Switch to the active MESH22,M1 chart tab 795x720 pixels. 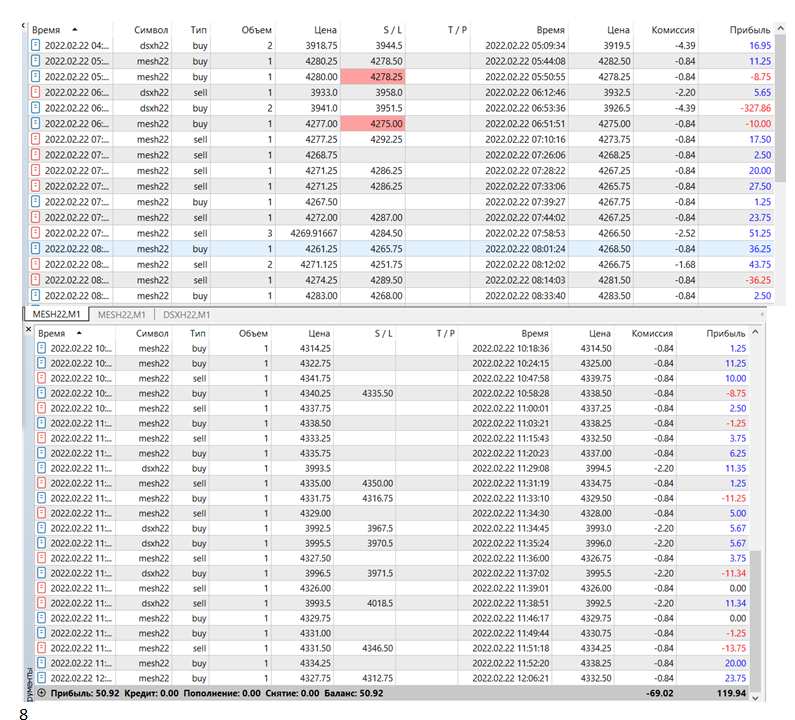pyautogui.click(x=56, y=314)
